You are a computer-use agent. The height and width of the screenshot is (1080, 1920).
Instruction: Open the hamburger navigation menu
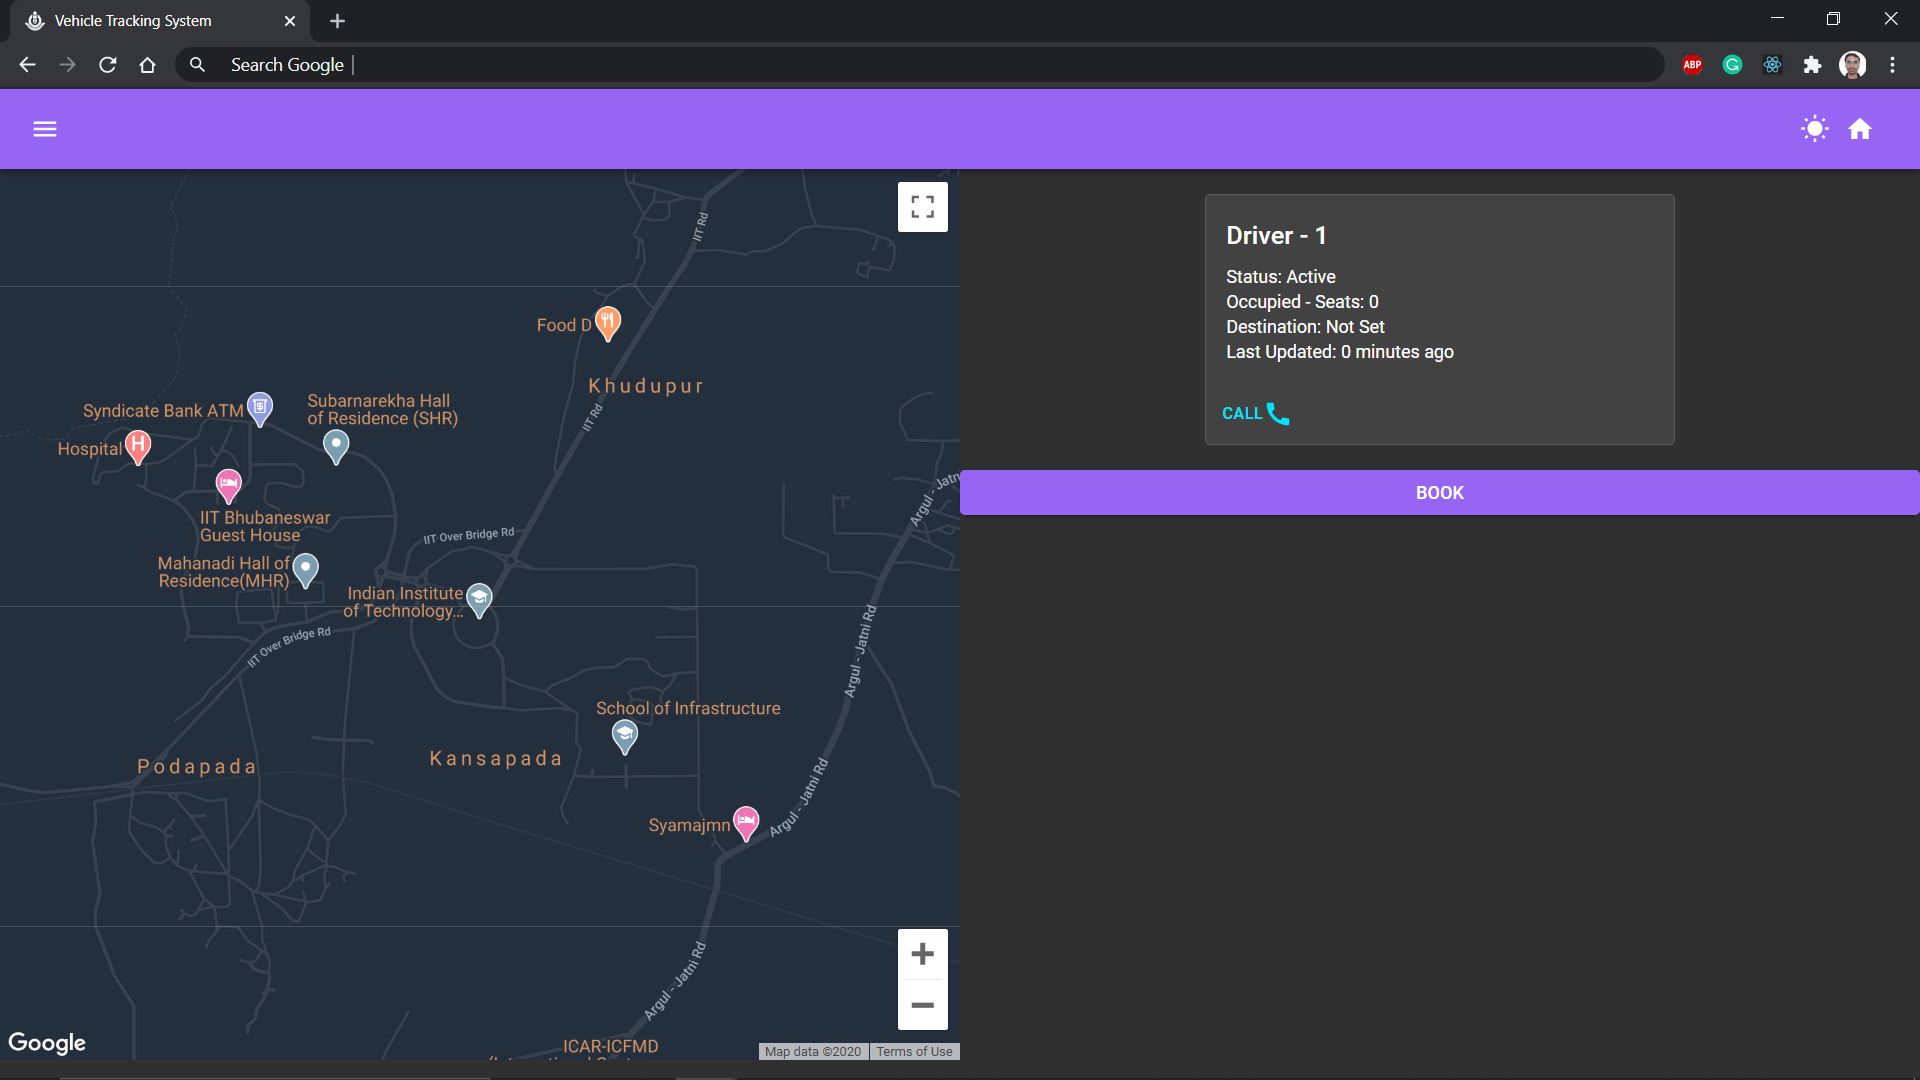(x=45, y=129)
